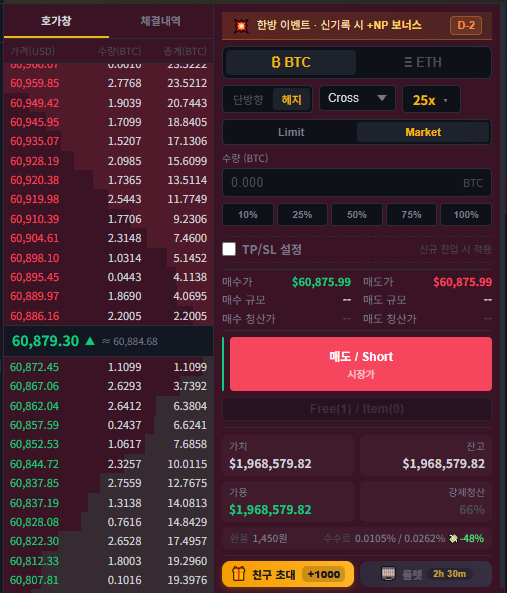The width and height of the screenshot is (507, 593).
Task: Set quantity to 75%
Action: [411, 214]
